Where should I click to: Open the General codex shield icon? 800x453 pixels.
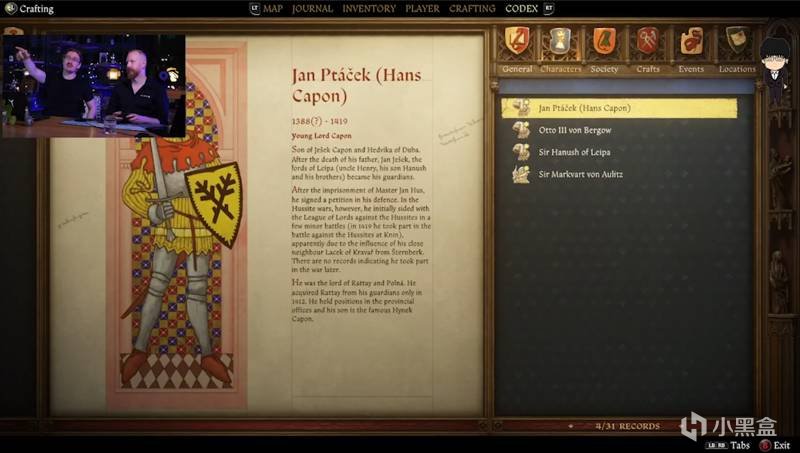click(x=516, y=42)
